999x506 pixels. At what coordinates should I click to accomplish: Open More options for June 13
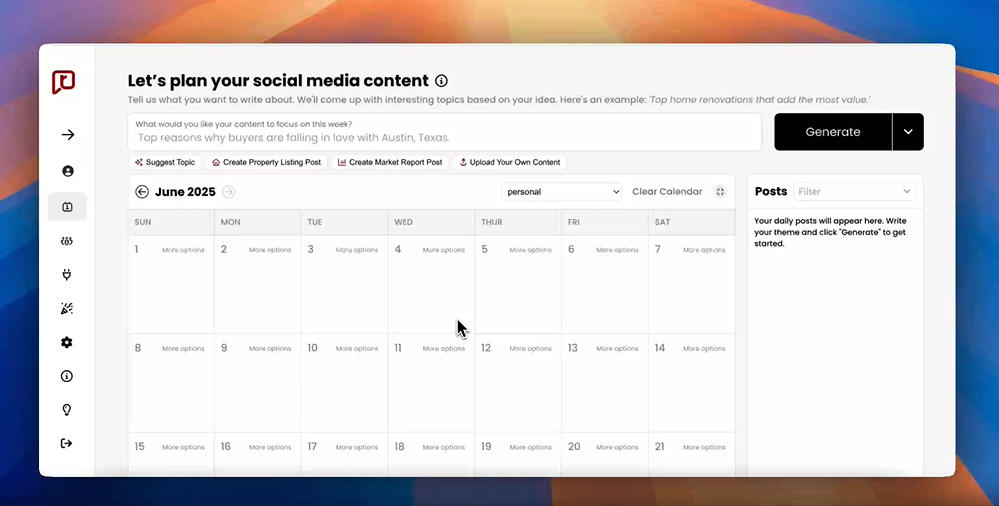[x=617, y=349]
